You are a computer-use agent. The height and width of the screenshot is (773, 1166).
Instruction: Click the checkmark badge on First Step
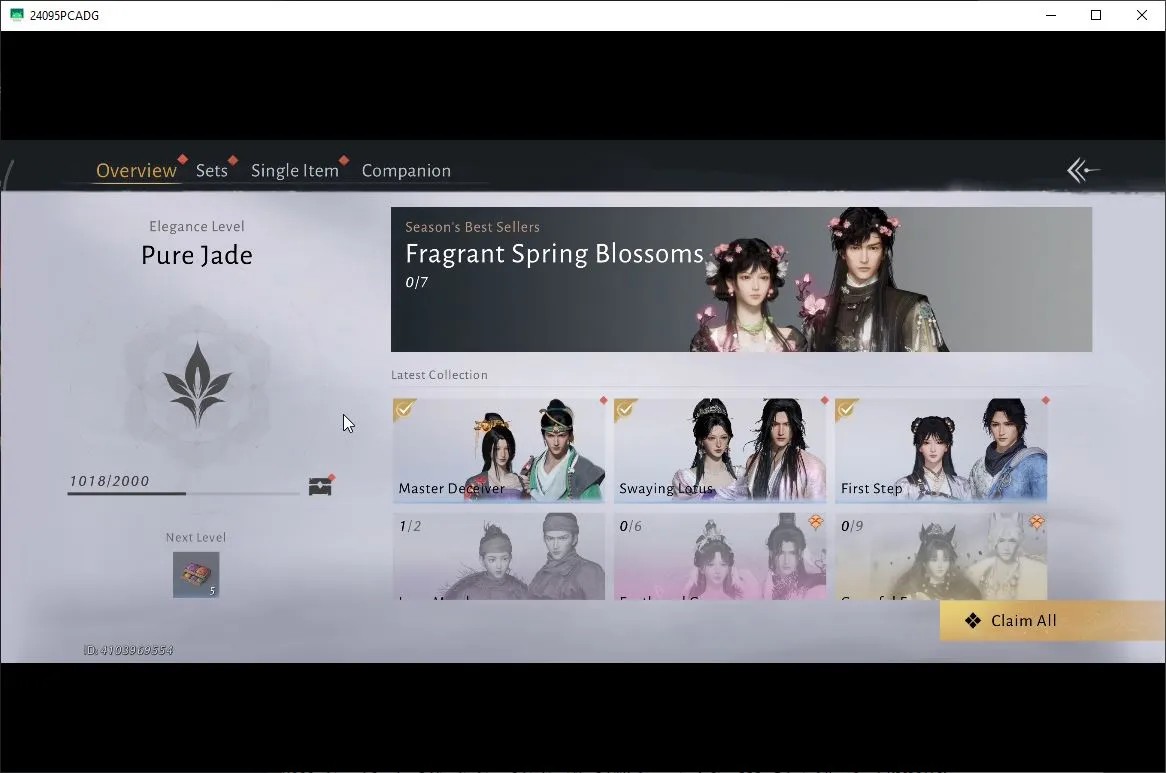pos(846,410)
